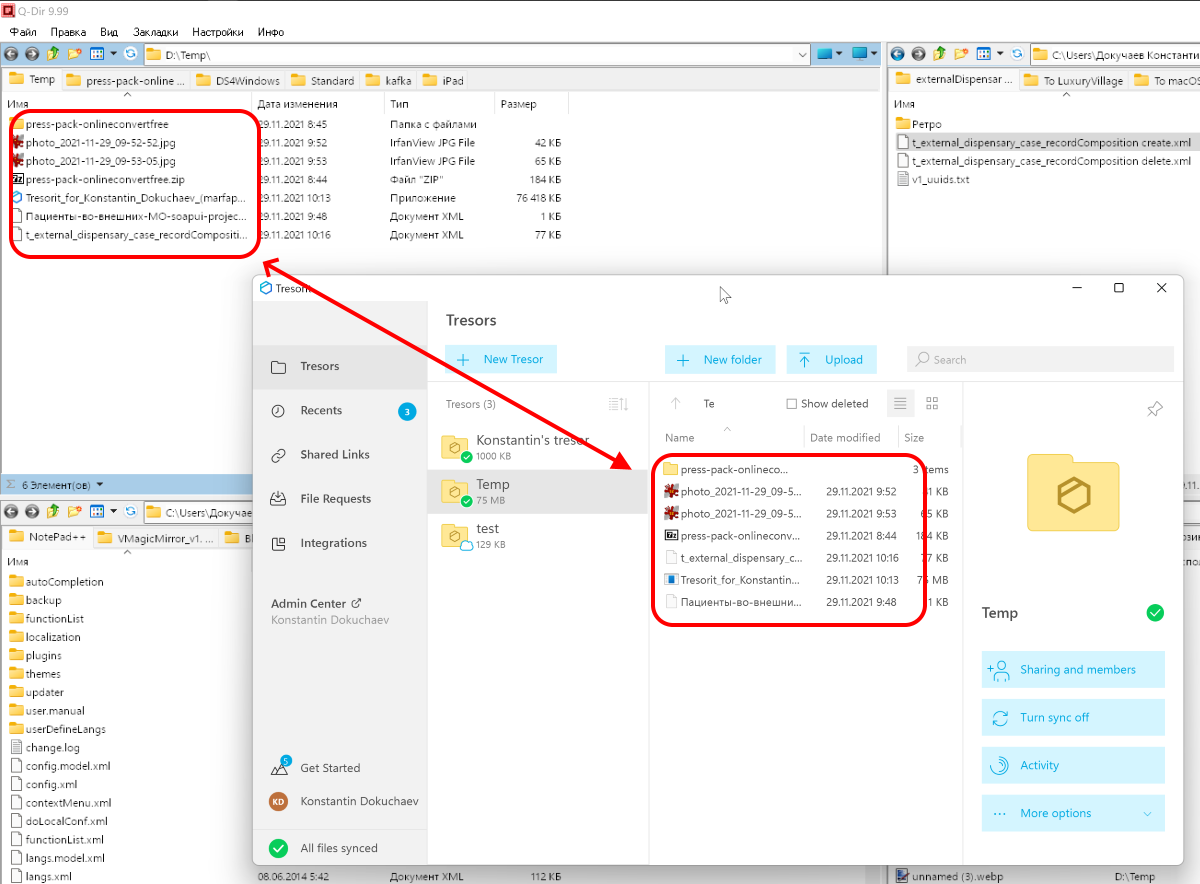Select the plugins folder in the NotePad++ pane
The image size is (1200, 884).
point(36,655)
